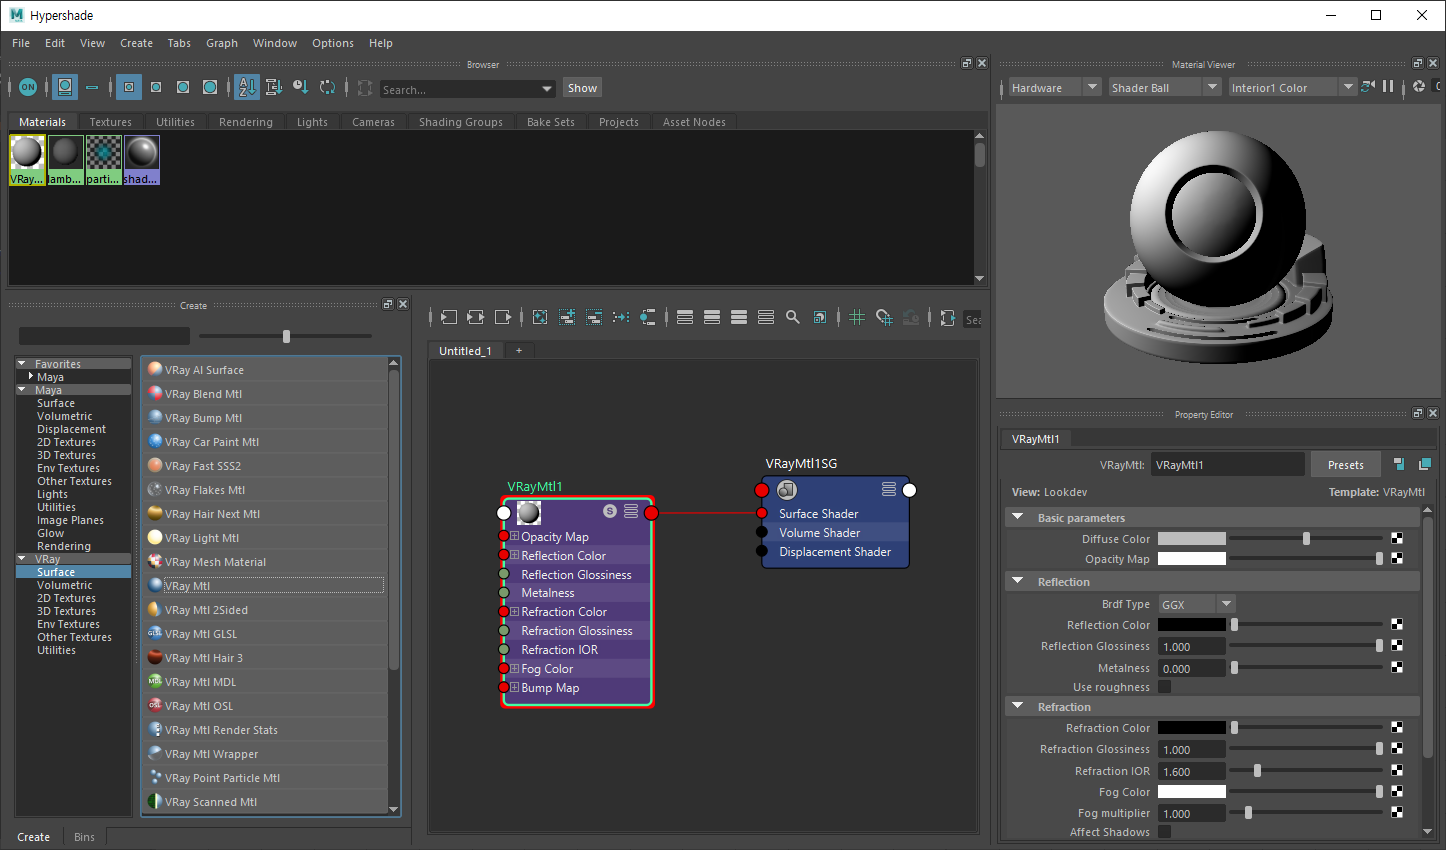Screen dimensions: 1446x850
Task: Toggle Use roughness checkbox
Action: tap(1164, 687)
